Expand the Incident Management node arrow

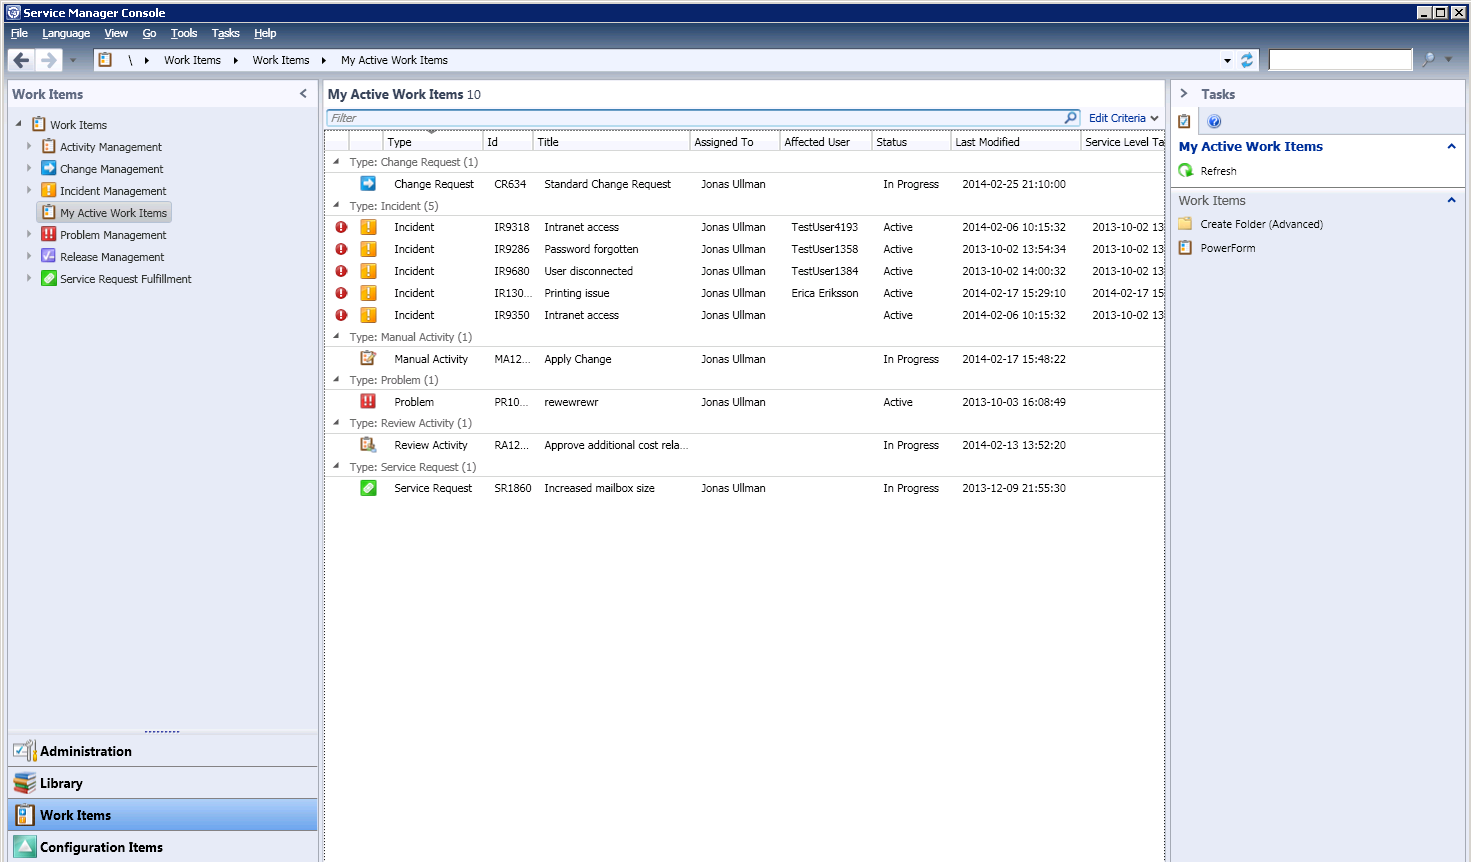coord(29,190)
